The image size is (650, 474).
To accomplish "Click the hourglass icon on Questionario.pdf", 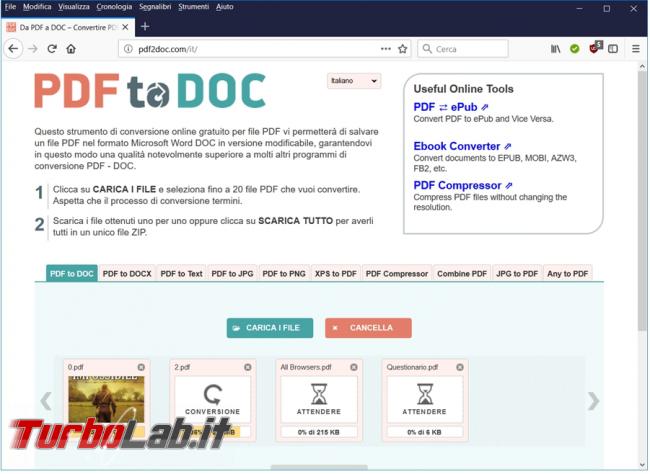I will tap(425, 394).
